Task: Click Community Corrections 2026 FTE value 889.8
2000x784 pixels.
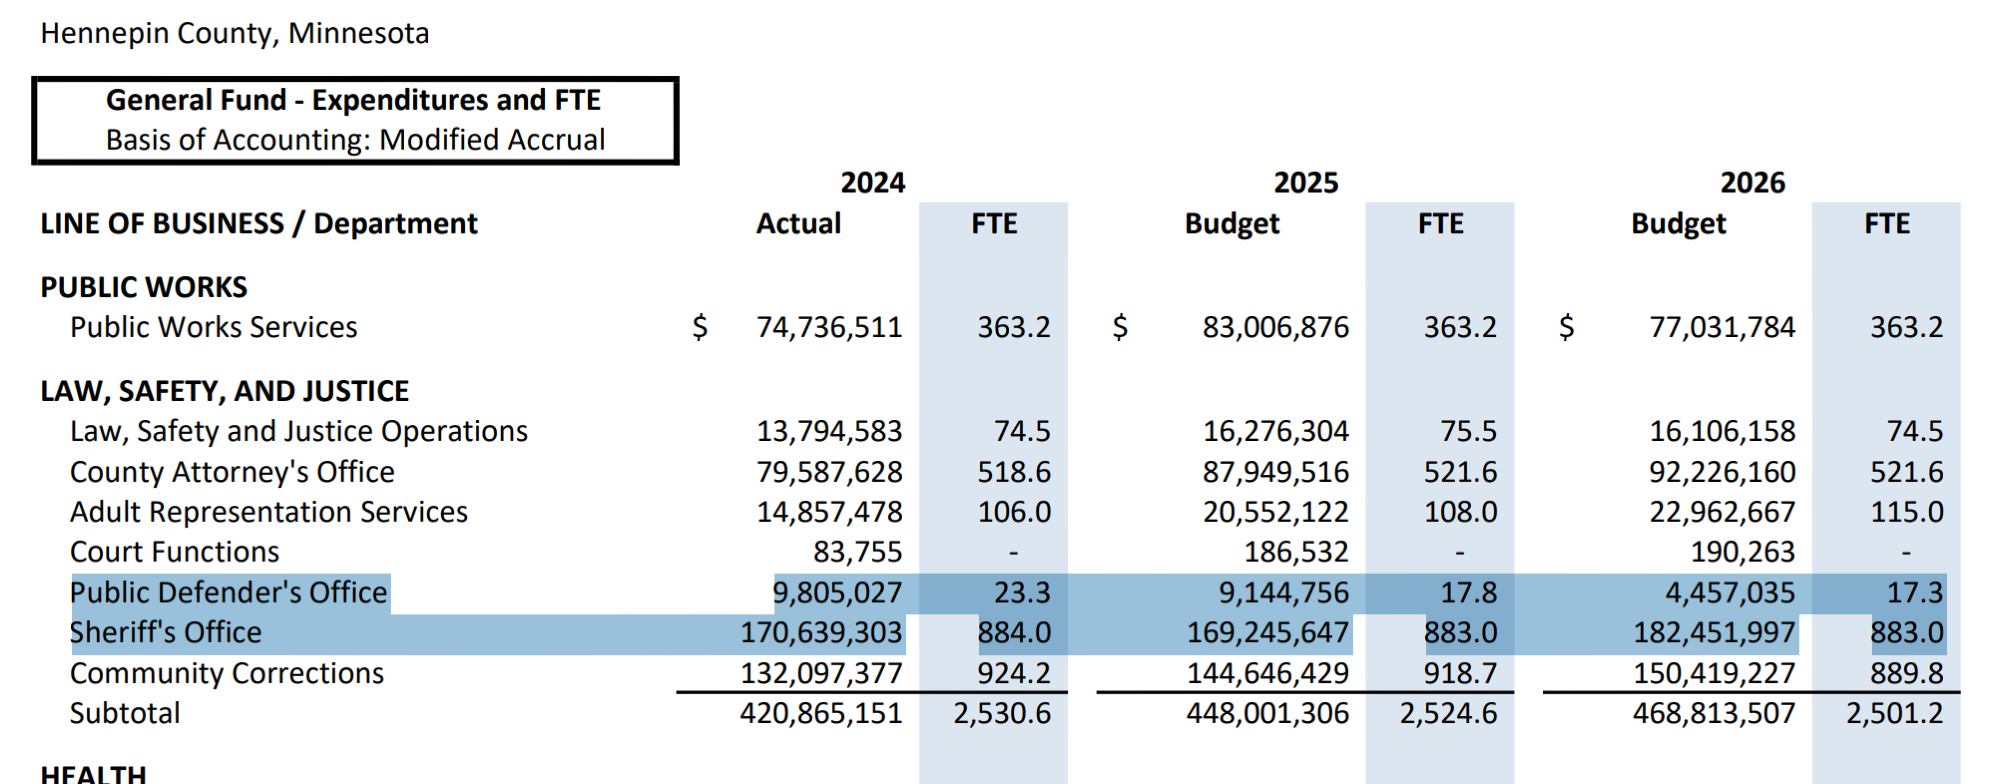Action: (1906, 673)
